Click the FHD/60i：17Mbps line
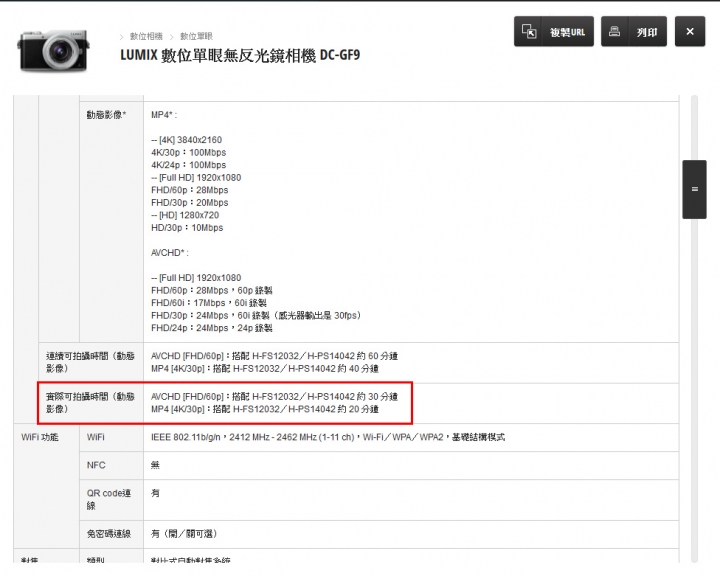Screen dimensions: 720x576 (x=209, y=303)
